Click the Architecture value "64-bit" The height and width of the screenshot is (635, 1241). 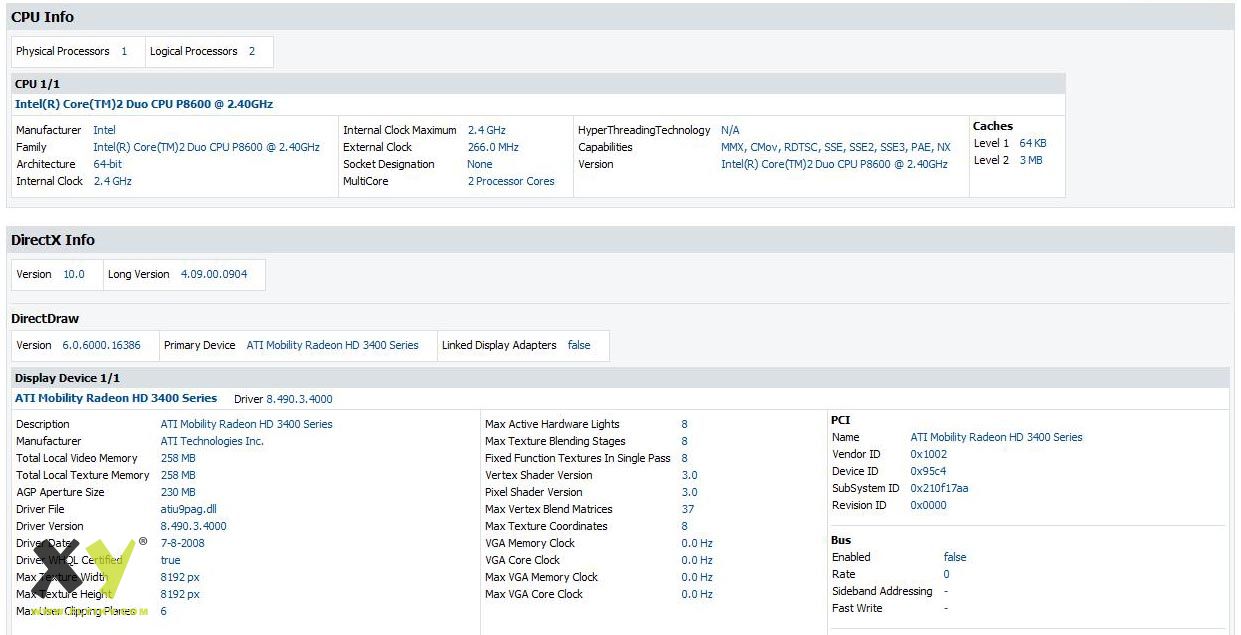coord(107,164)
